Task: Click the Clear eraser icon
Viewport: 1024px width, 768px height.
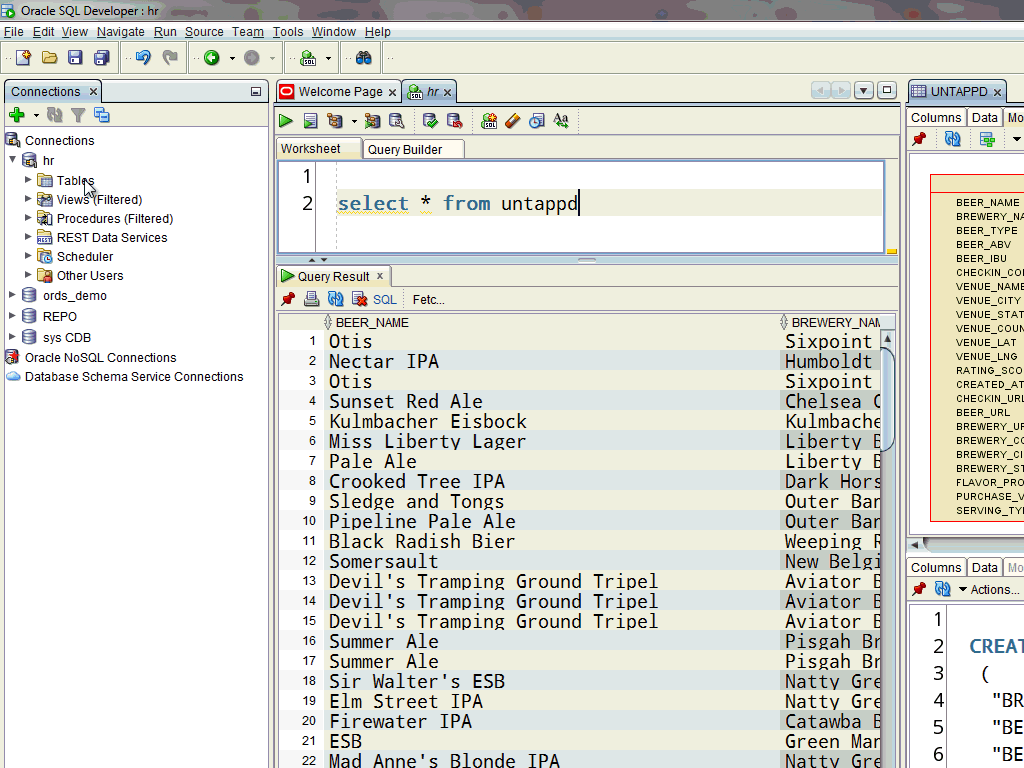Action: [513, 121]
